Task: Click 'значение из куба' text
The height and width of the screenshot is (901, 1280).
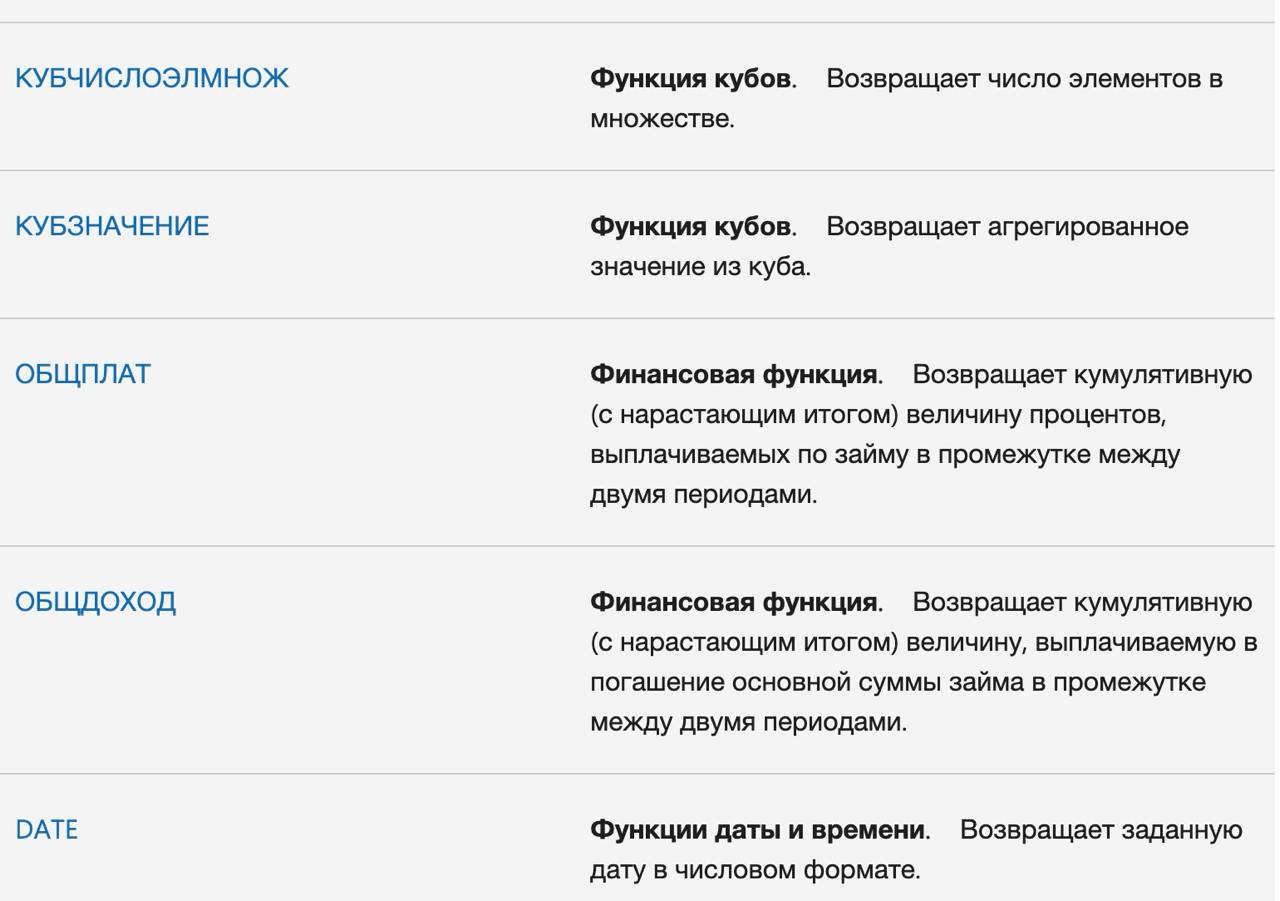Action: pos(698,266)
